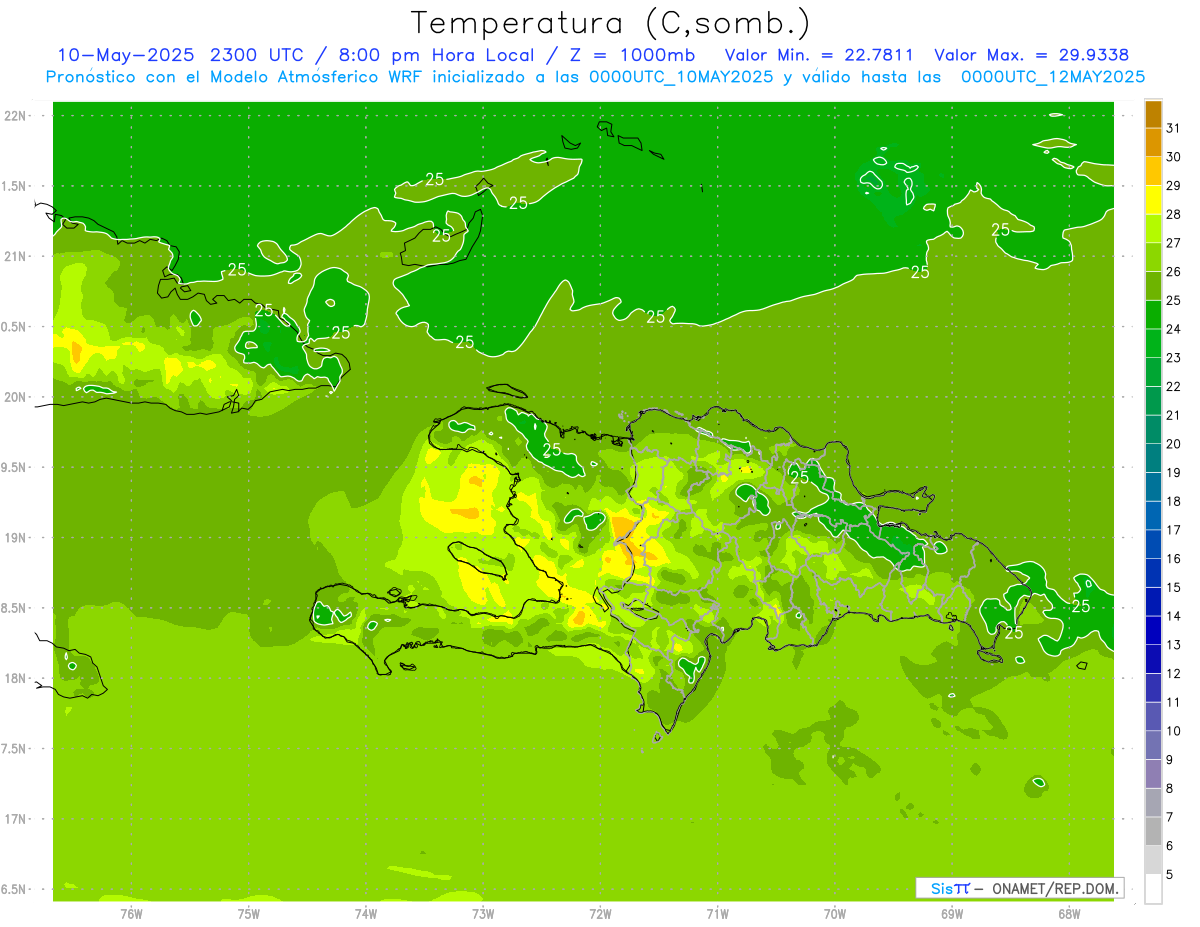Click the legend value label "23"
The width and height of the screenshot is (1200, 927).
(1173, 358)
